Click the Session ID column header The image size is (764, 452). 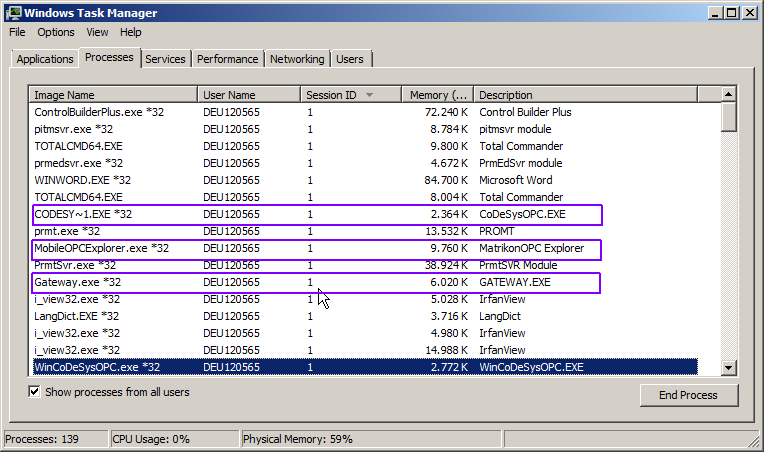[351, 94]
